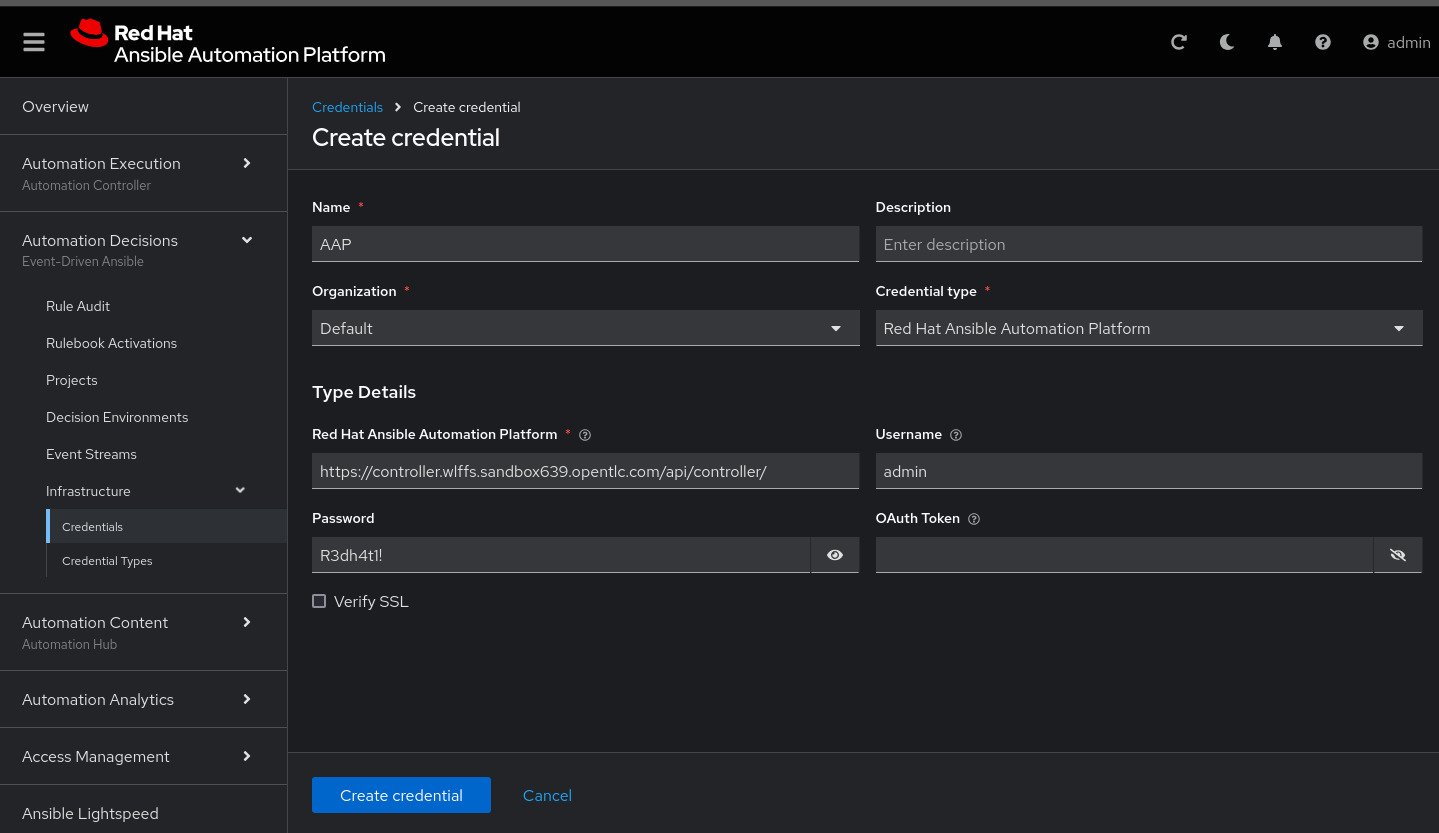Screen dimensions: 1439x833
Task: Click the refresh icon in header
Action: coord(1179,42)
